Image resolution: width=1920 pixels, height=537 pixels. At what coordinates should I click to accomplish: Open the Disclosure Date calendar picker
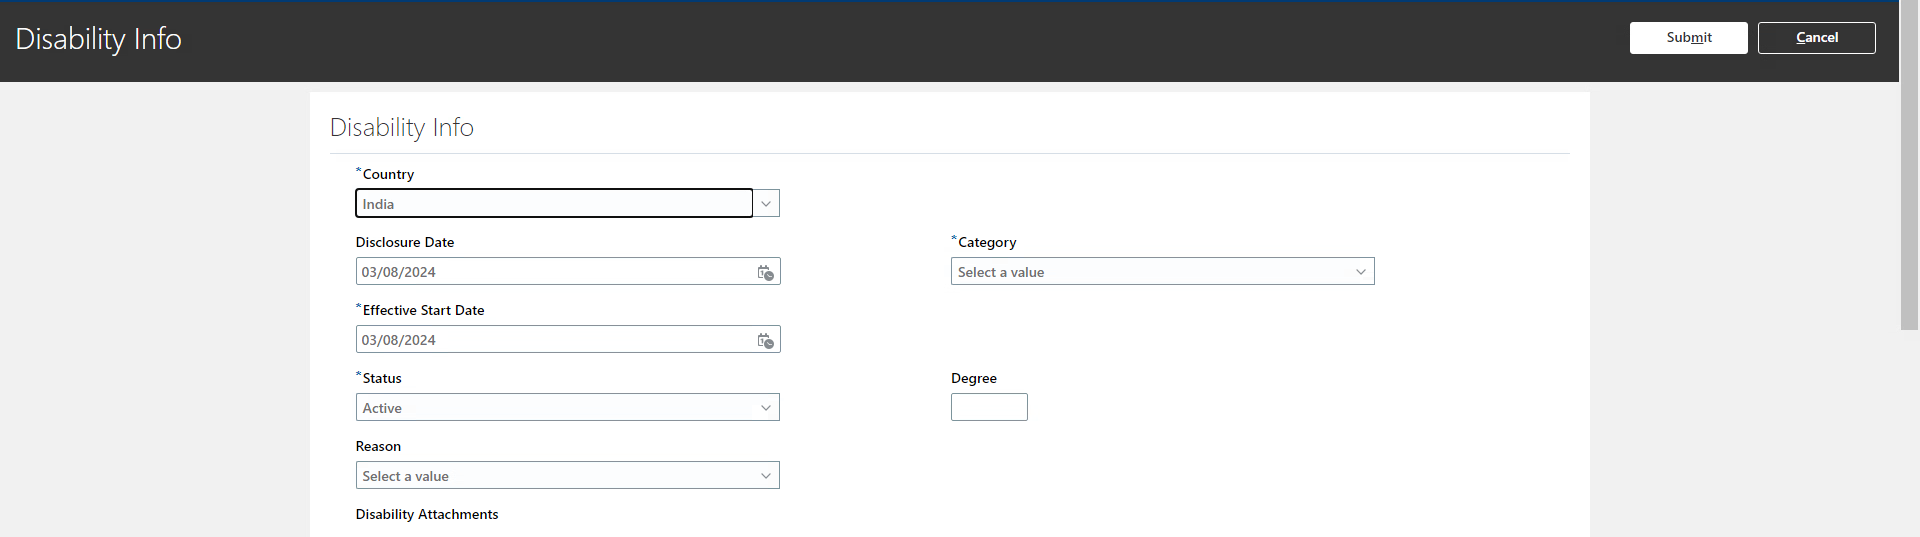pyautogui.click(x=766, y=272)
